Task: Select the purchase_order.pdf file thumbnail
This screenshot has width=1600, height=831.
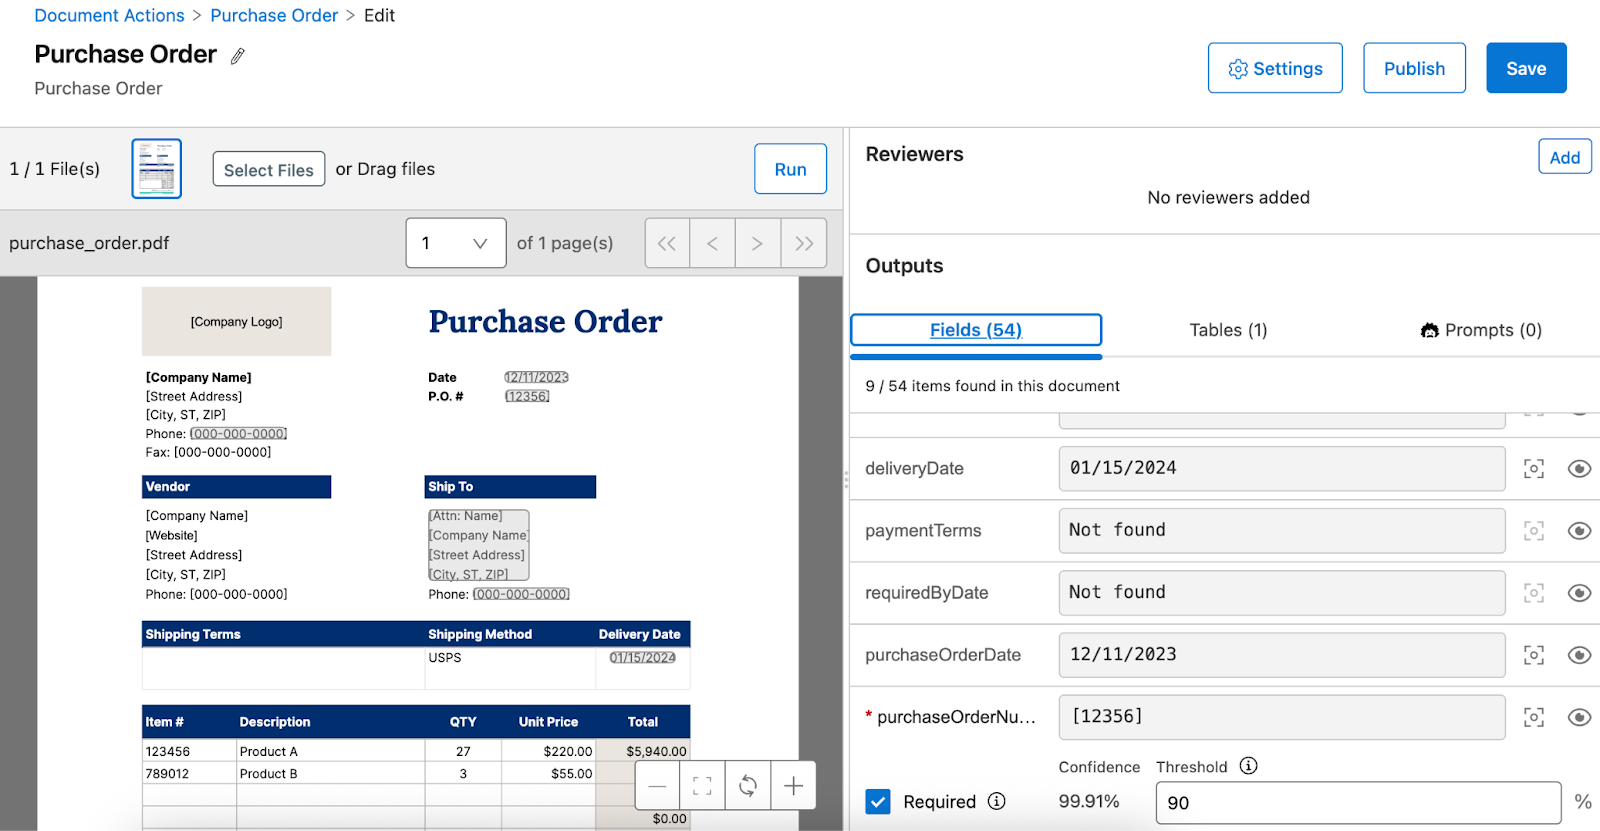Action: (x=157, y=169)
